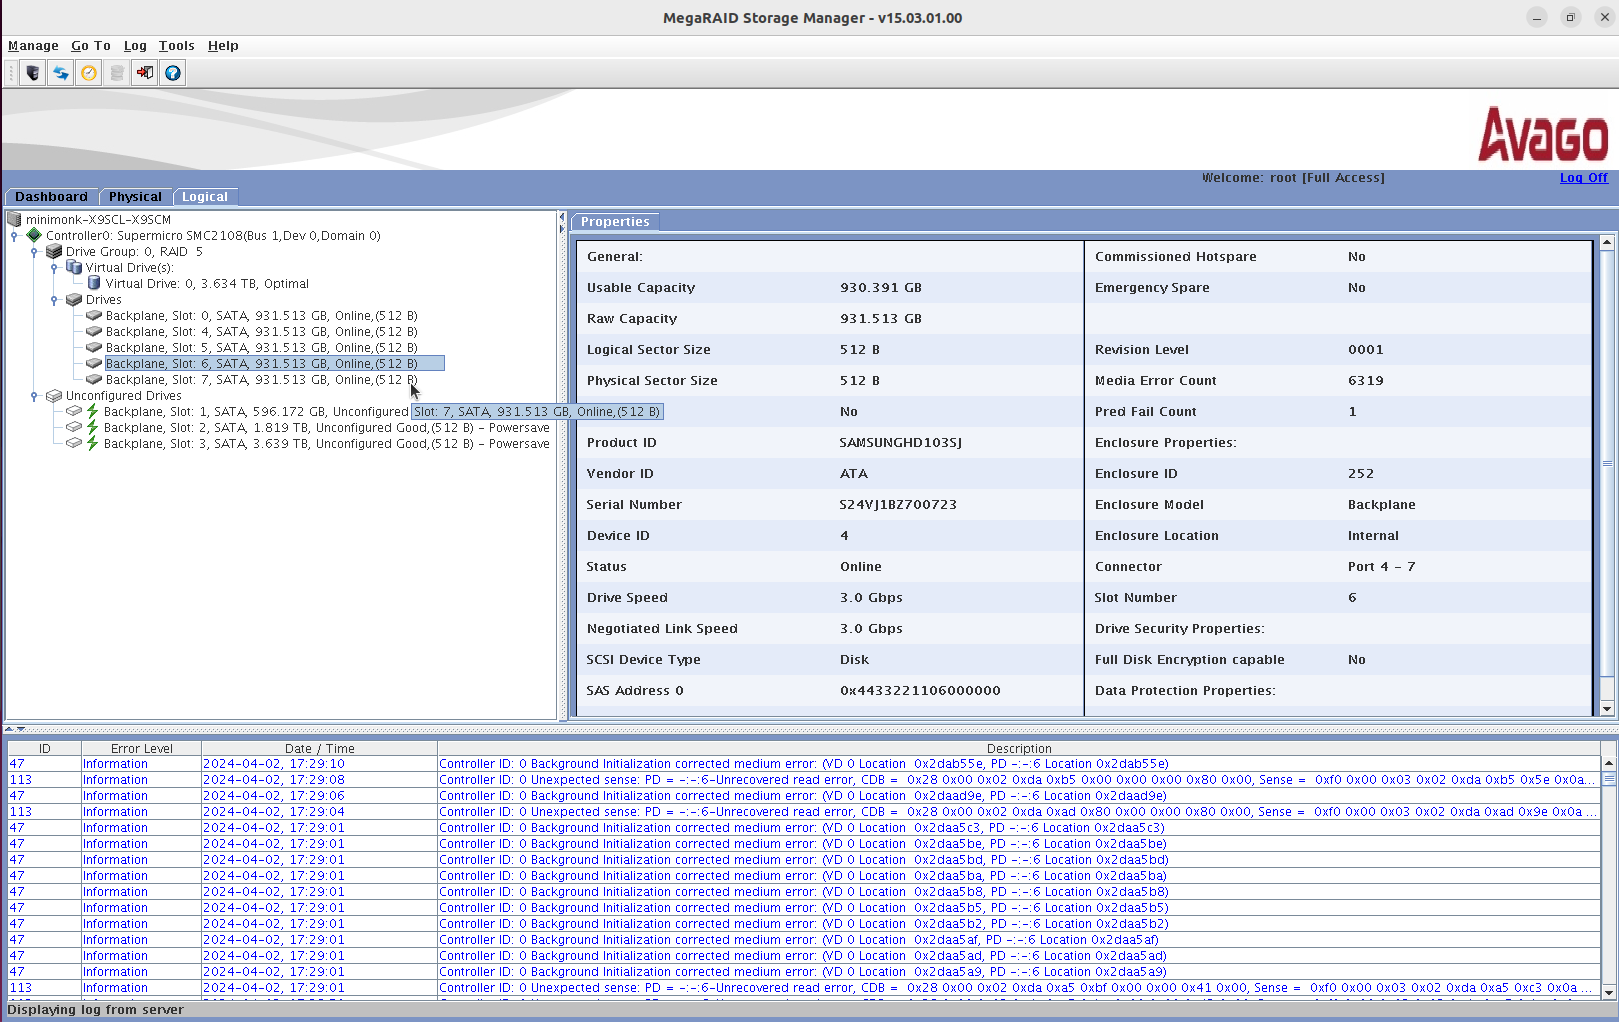Click the greyed-out disk stack toolbar icon
Image resolution: width=1619 pixels, height=1022 pixels.
click(x=117, y=73)
